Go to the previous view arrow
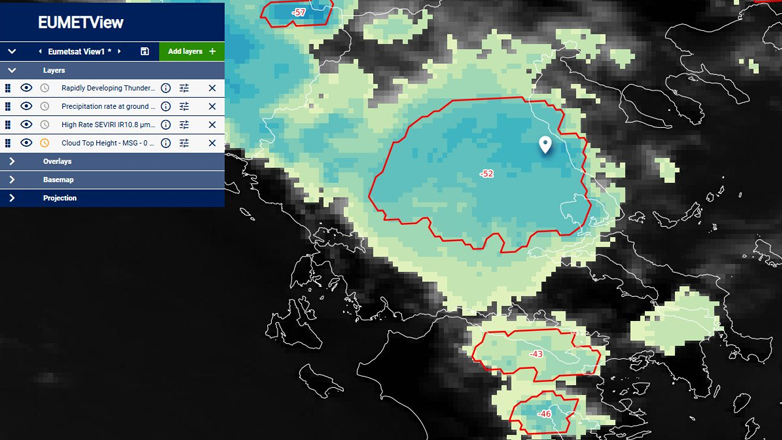Image resolution: width=782 pixels, height=440 pixels. [40, 51]
